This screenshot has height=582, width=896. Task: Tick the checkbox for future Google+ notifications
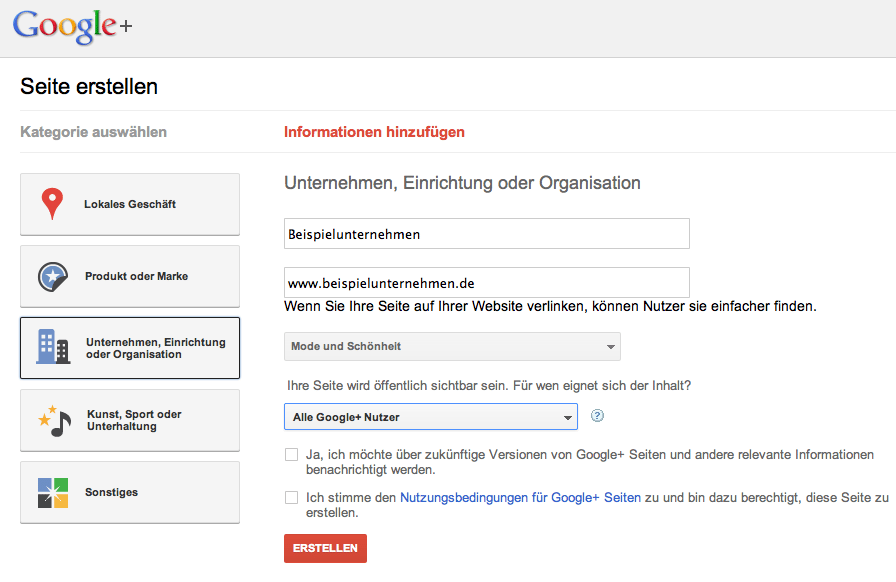point(291,455)
